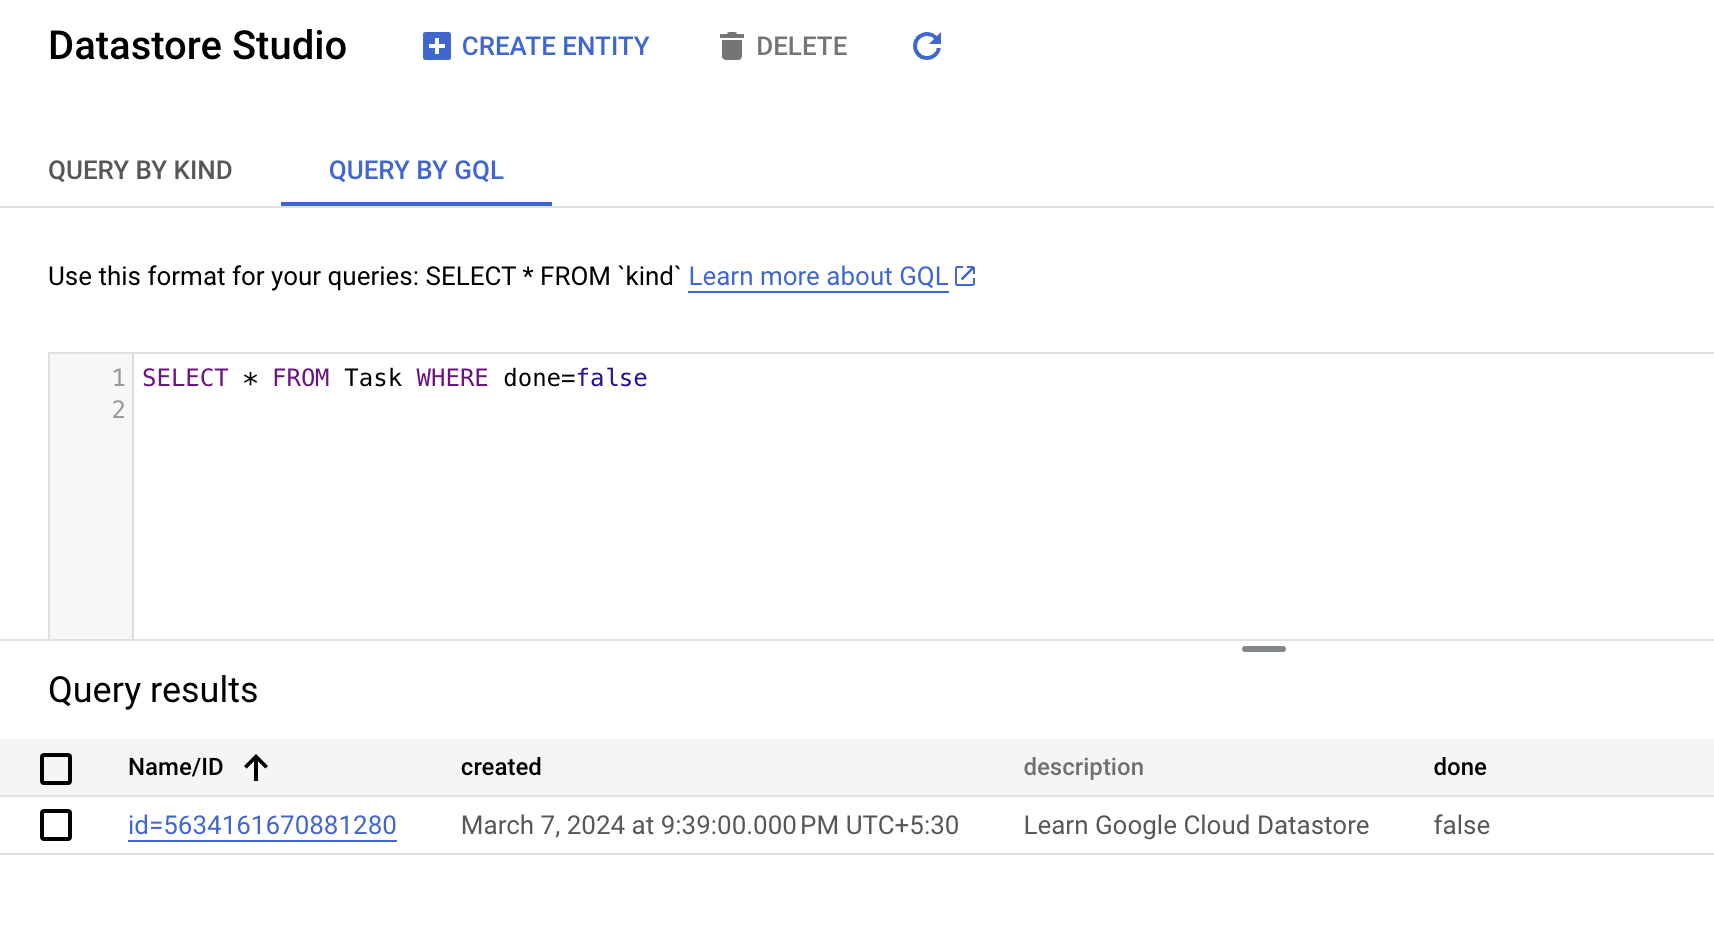The image size is (1714, 944).
Task: Open entity id=5634161670881280
Action: 262,825
